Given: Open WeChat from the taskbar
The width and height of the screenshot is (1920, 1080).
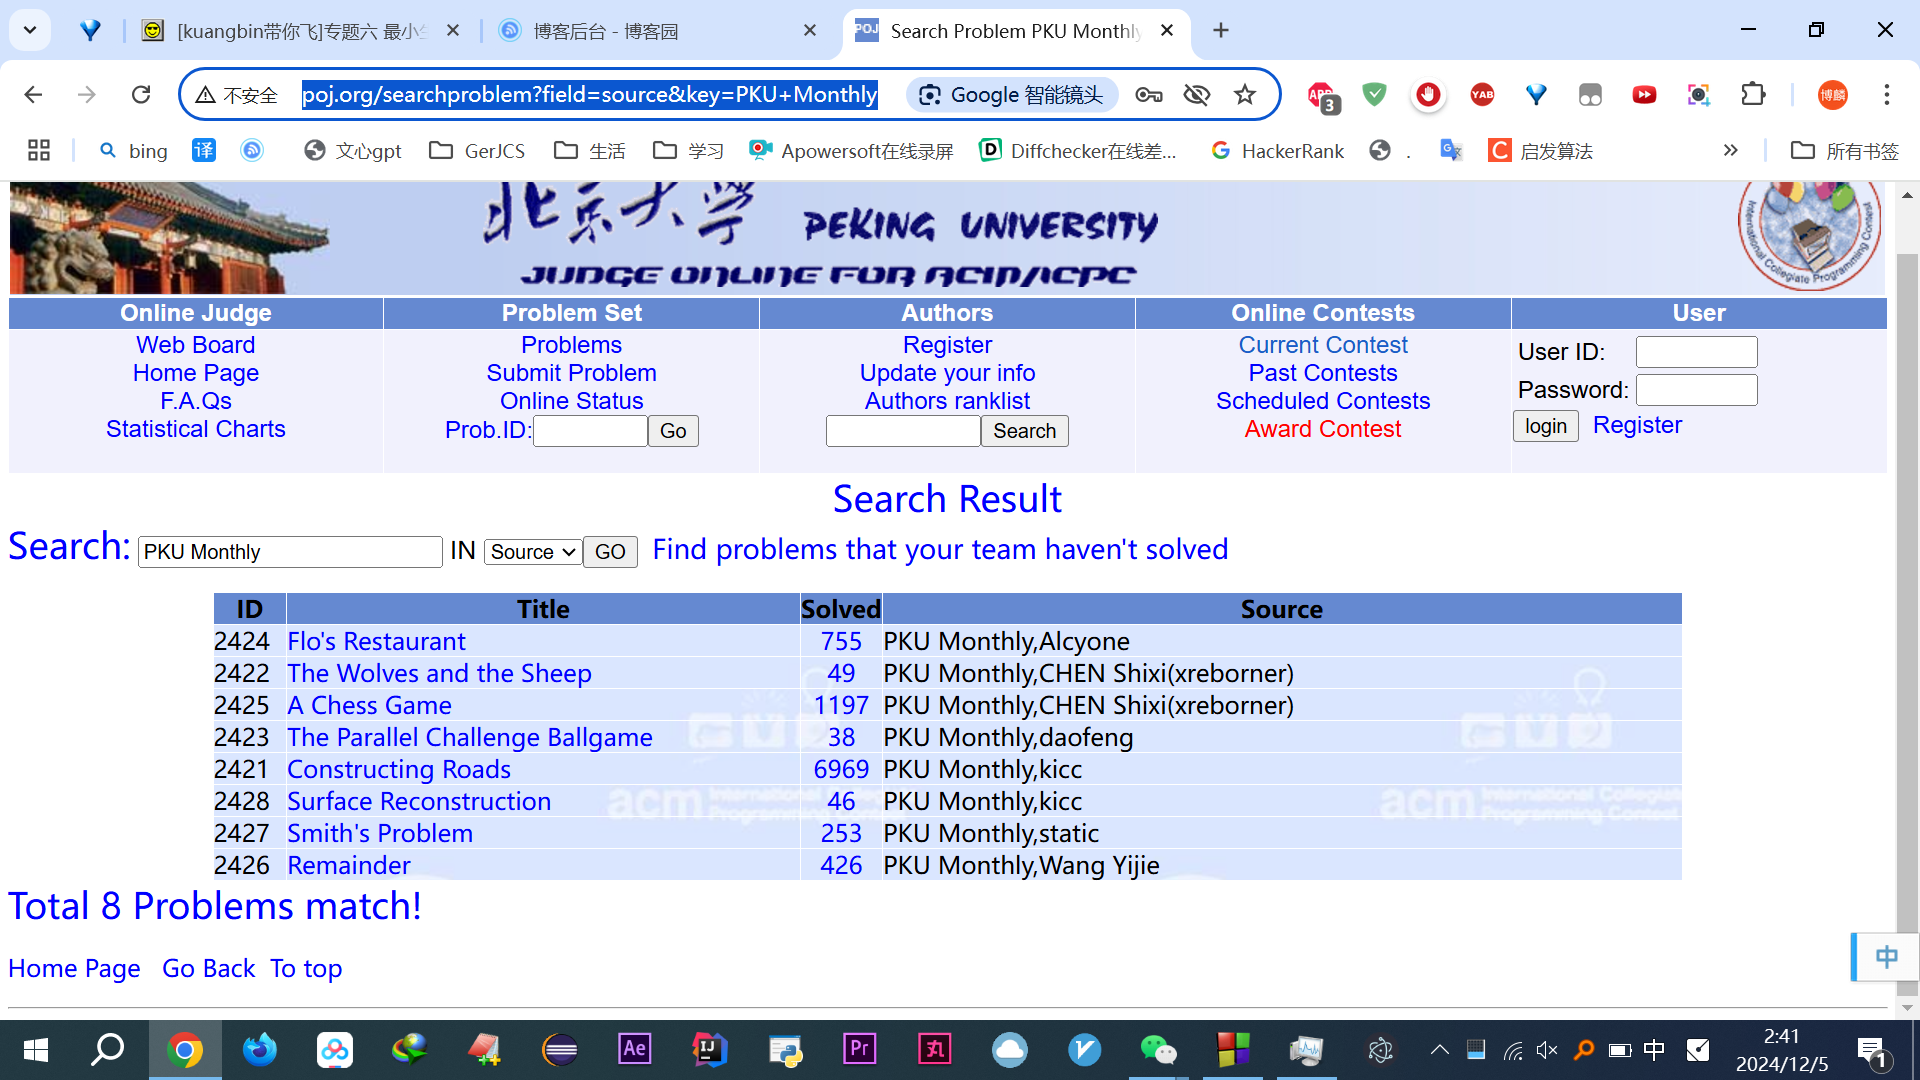Looking at the screenshot, I should click(1158, 1049).
